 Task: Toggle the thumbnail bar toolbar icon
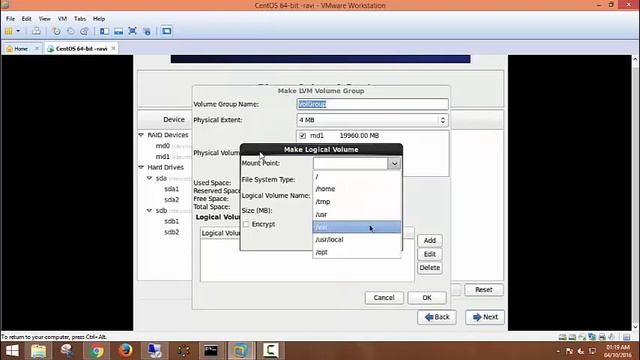coord(118,31)
